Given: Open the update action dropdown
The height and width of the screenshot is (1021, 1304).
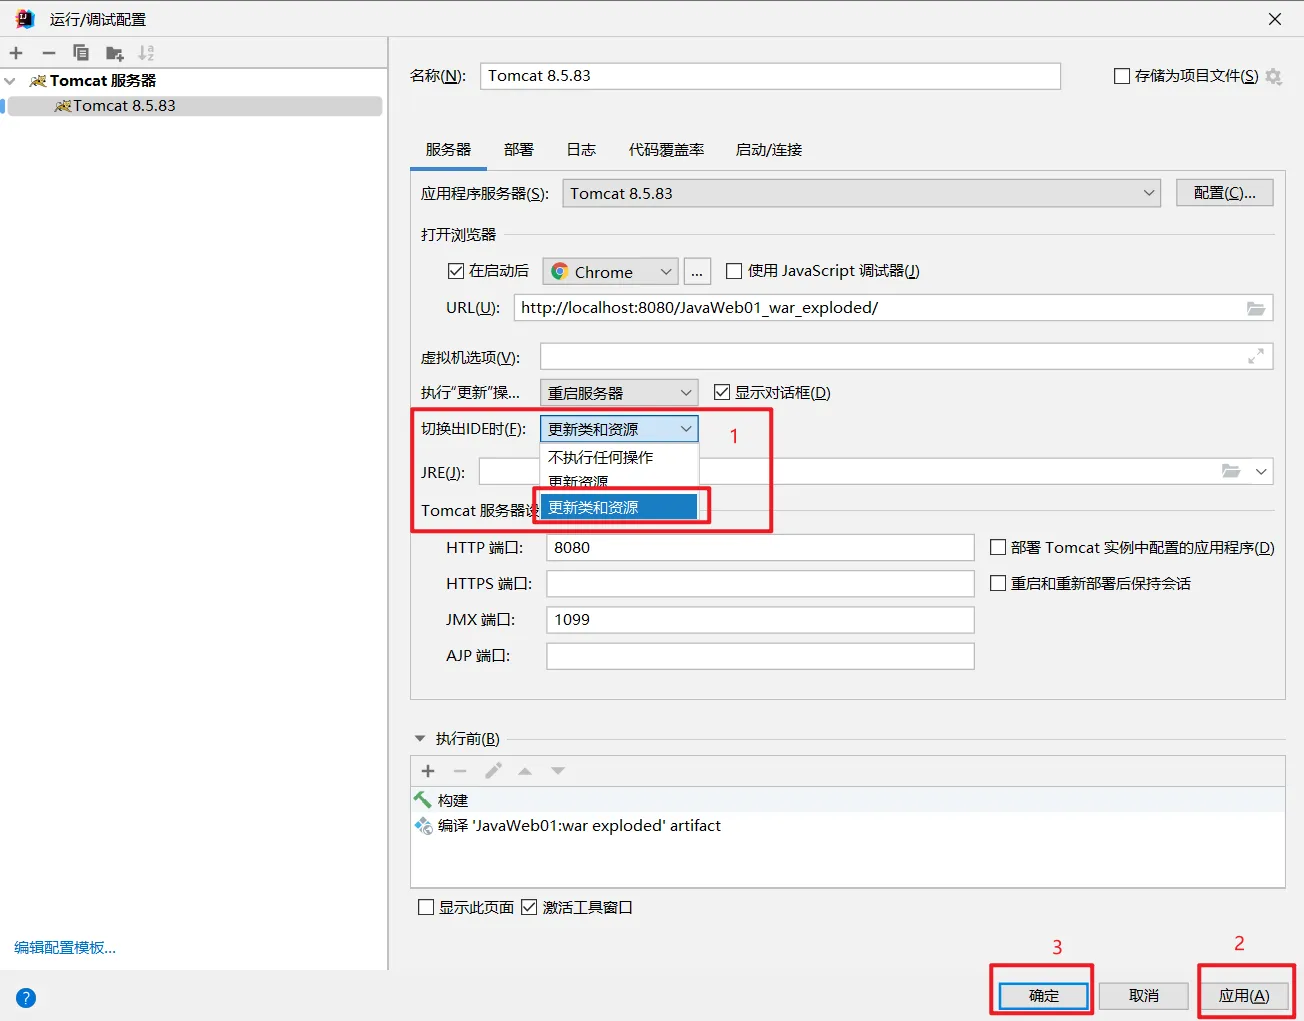Looking at the screenshot, I should click(618, 393).
